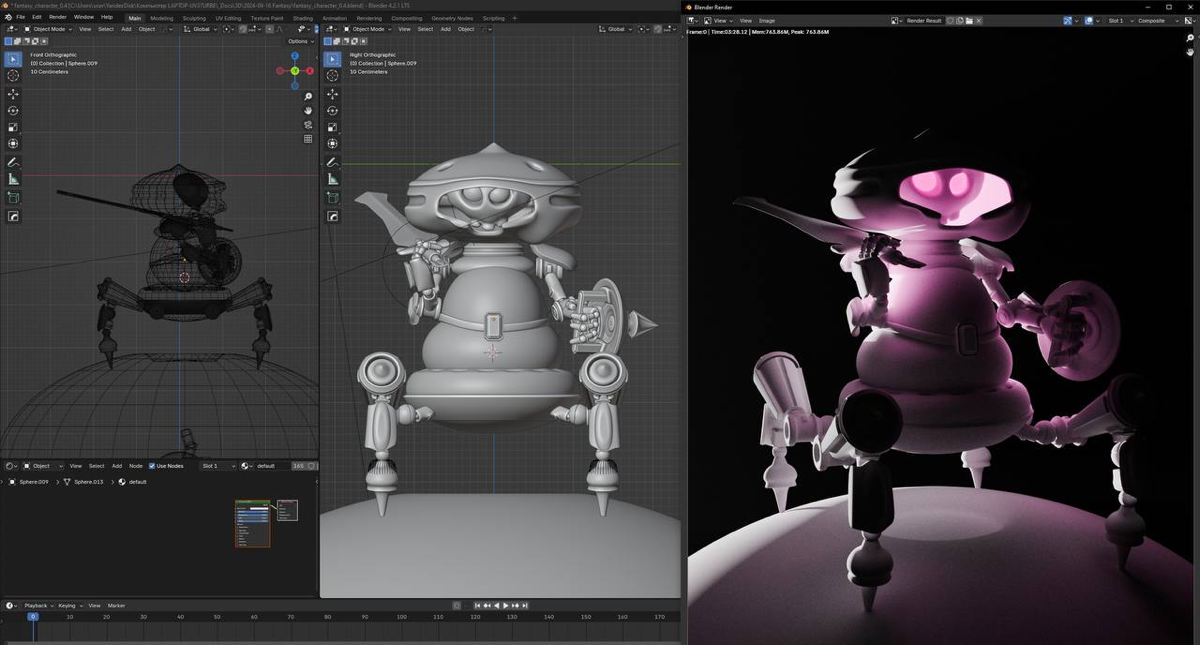1200x645 pixels.
Task: Click the default material name field
Action: click(272, 466)
